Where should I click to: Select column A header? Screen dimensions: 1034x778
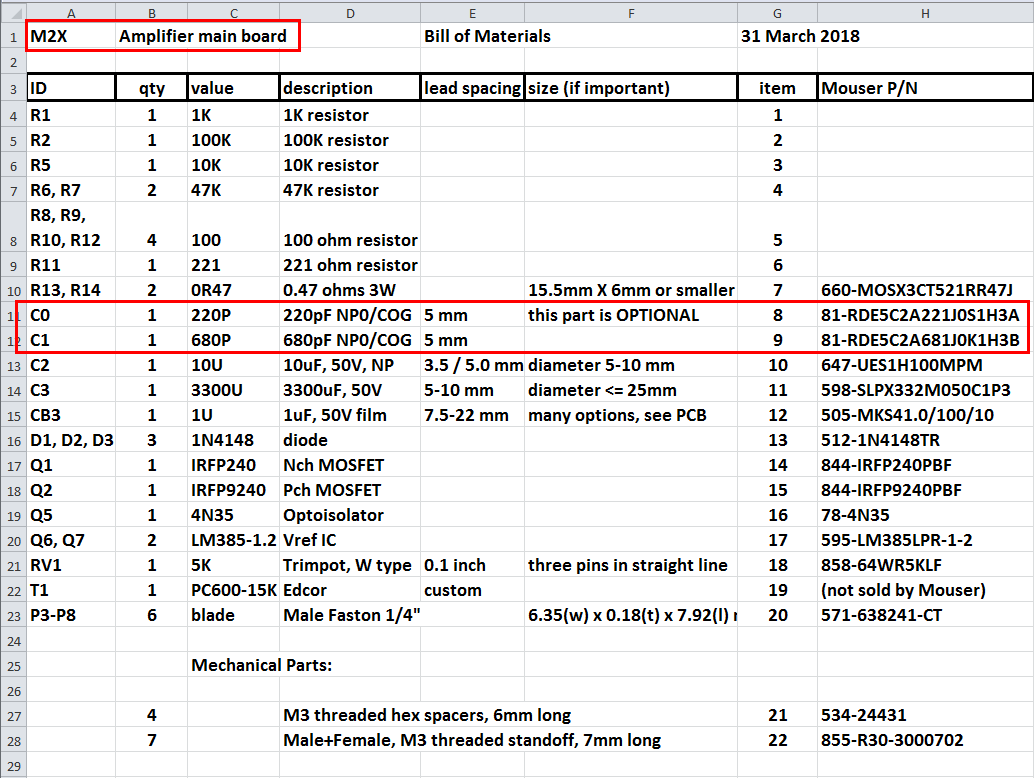pyautogui.click(x=71, y=13)
